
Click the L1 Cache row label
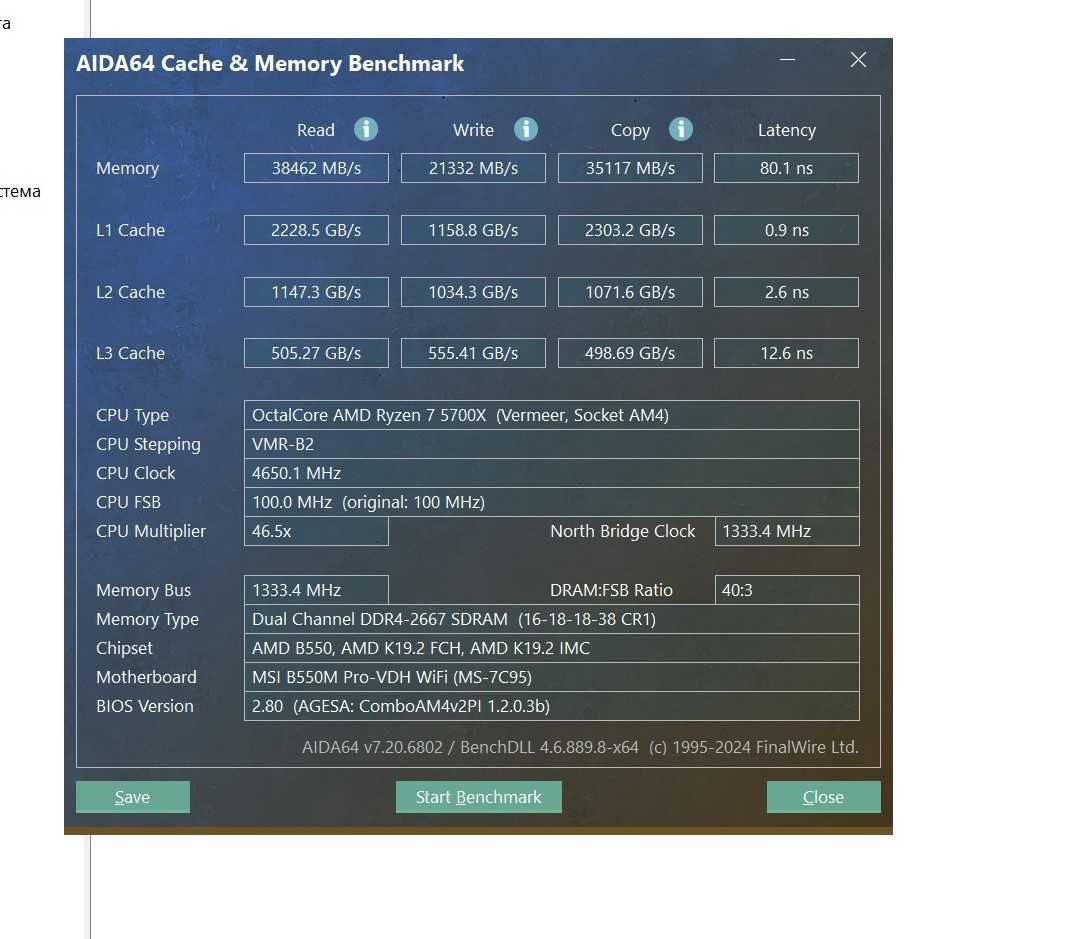point(131,230)
